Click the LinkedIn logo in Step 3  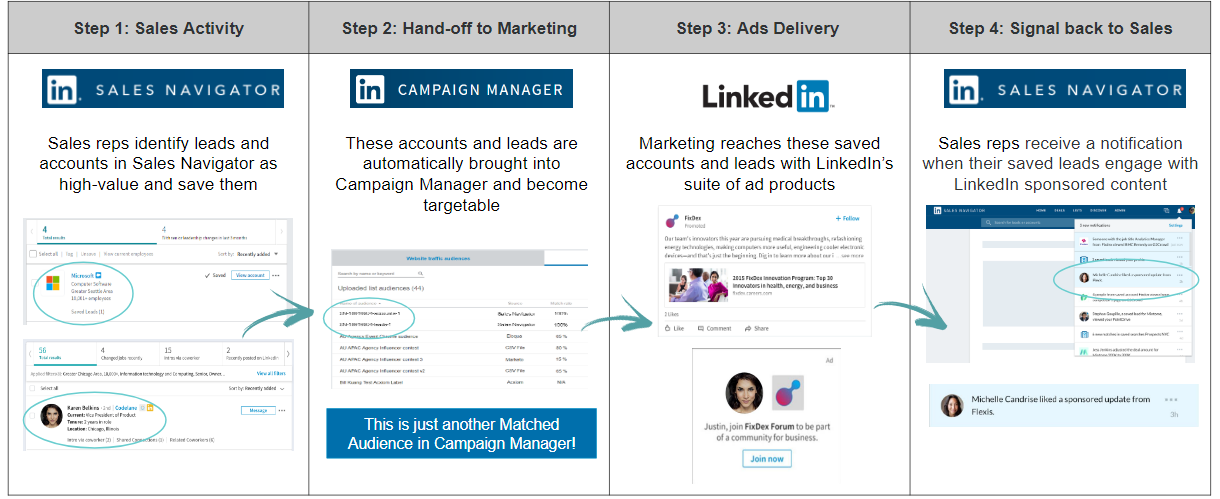click(768, 96)
